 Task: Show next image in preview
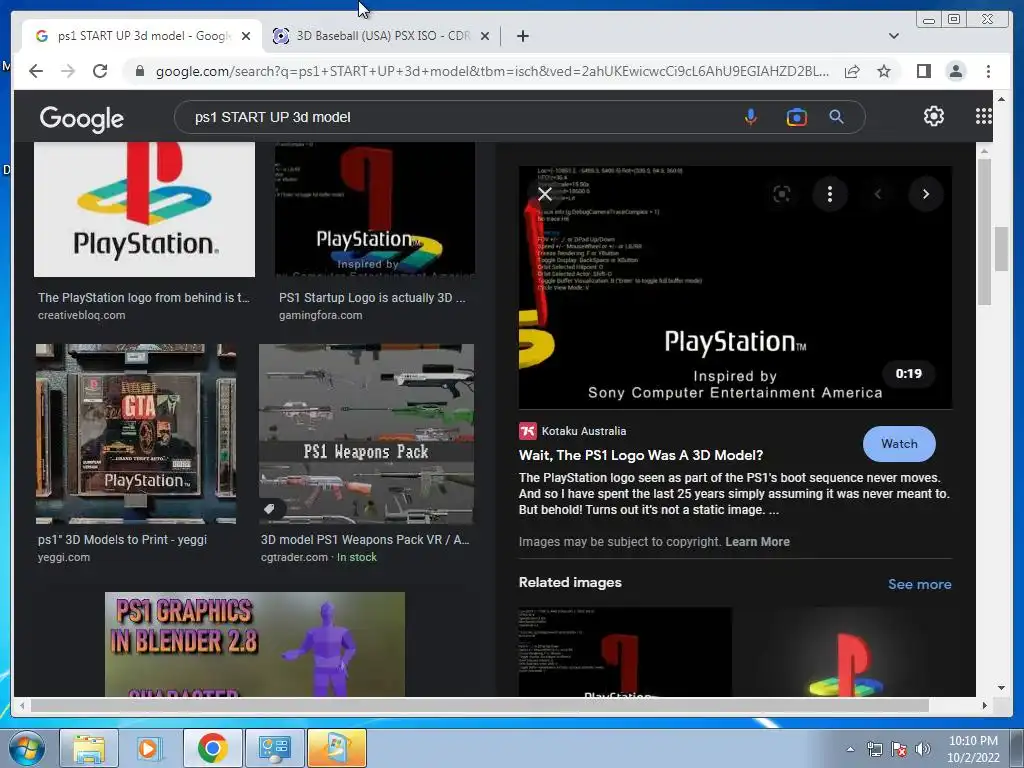925,194
